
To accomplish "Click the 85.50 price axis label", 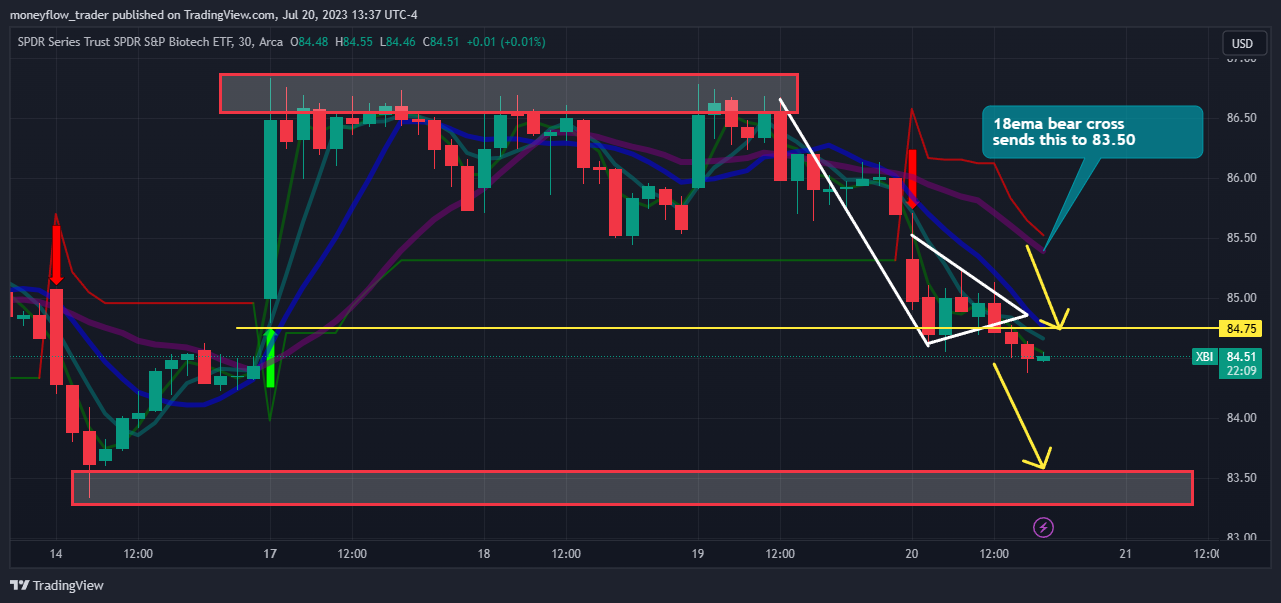I will point(1241,238).
